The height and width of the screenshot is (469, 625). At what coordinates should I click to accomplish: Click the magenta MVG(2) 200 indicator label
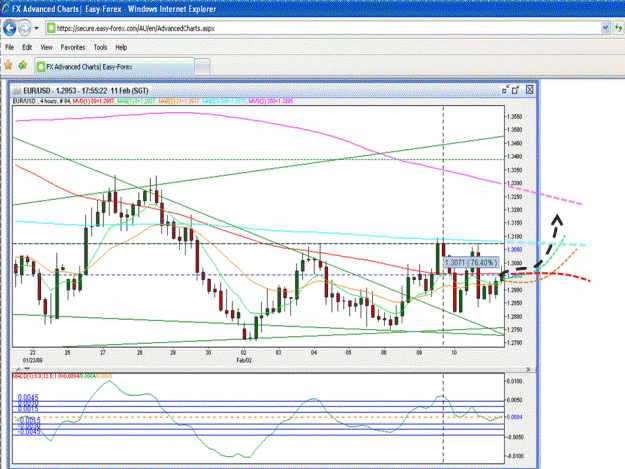pyautogui.click(x=271, y=101)
